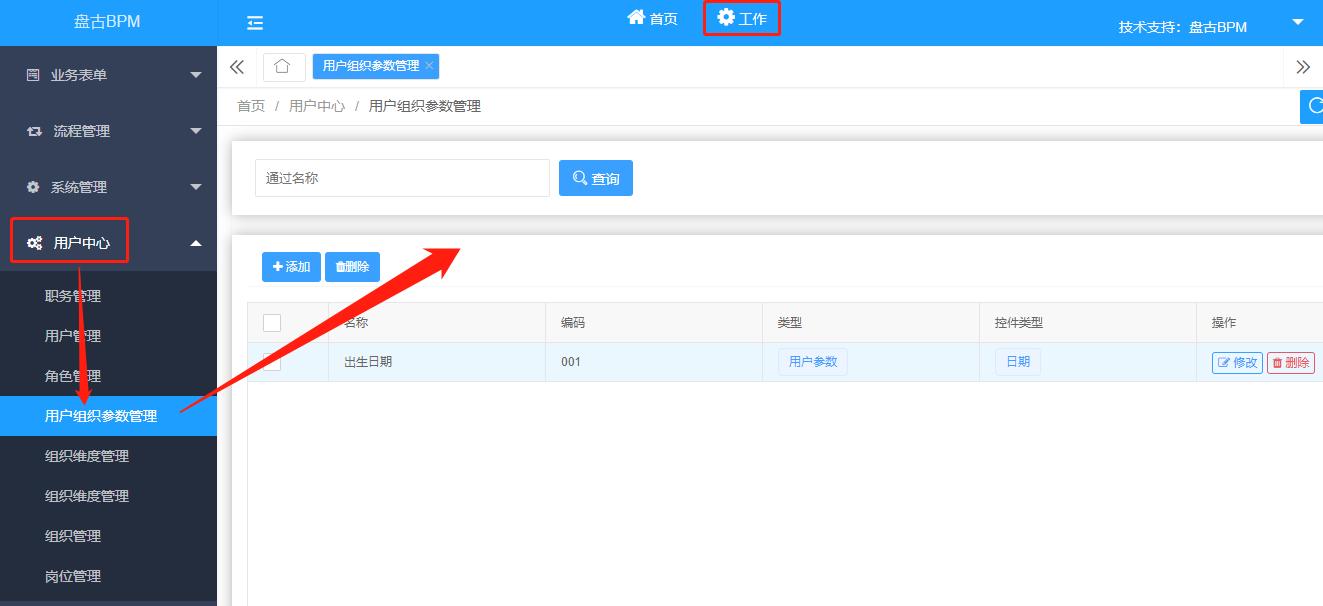Click the 用户参数 type tag

pyautogui.click(x=813, y=362)
